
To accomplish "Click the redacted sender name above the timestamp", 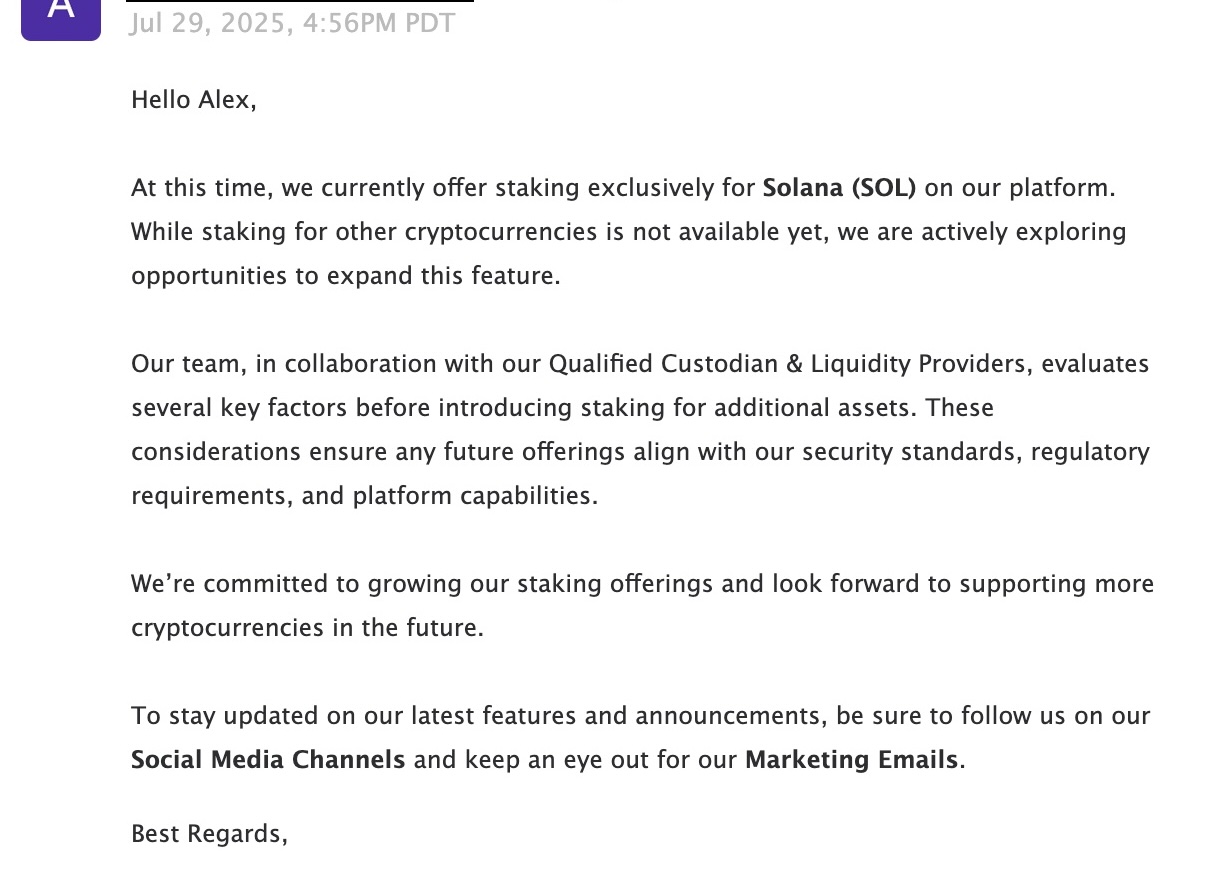I will click(x=300, y=2).
